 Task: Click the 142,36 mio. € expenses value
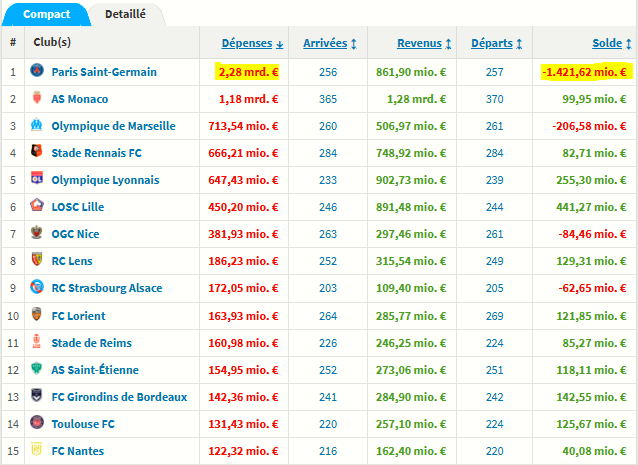click(243, 397)
